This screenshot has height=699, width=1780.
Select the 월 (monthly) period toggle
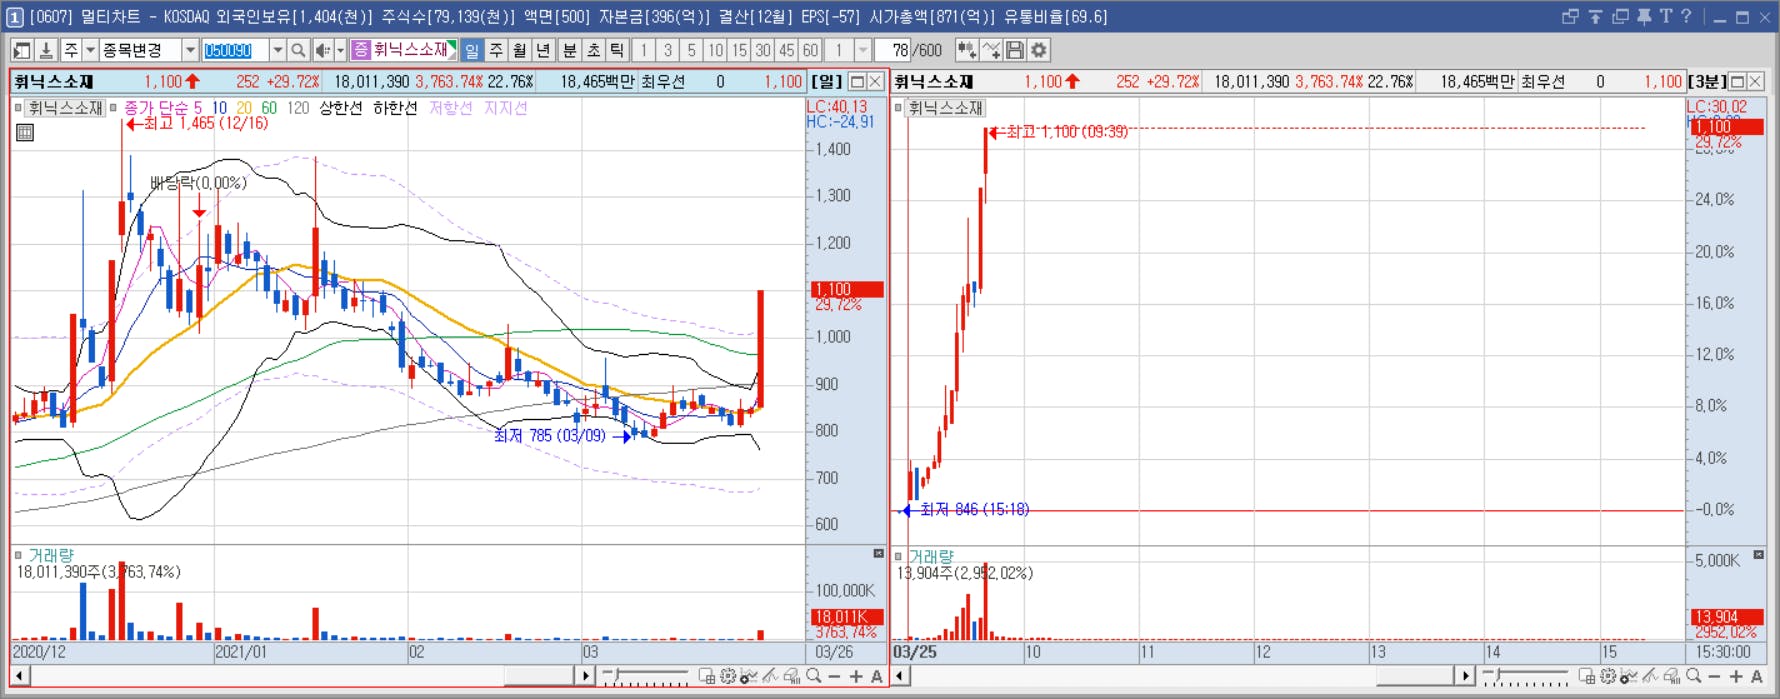[520, 50]
